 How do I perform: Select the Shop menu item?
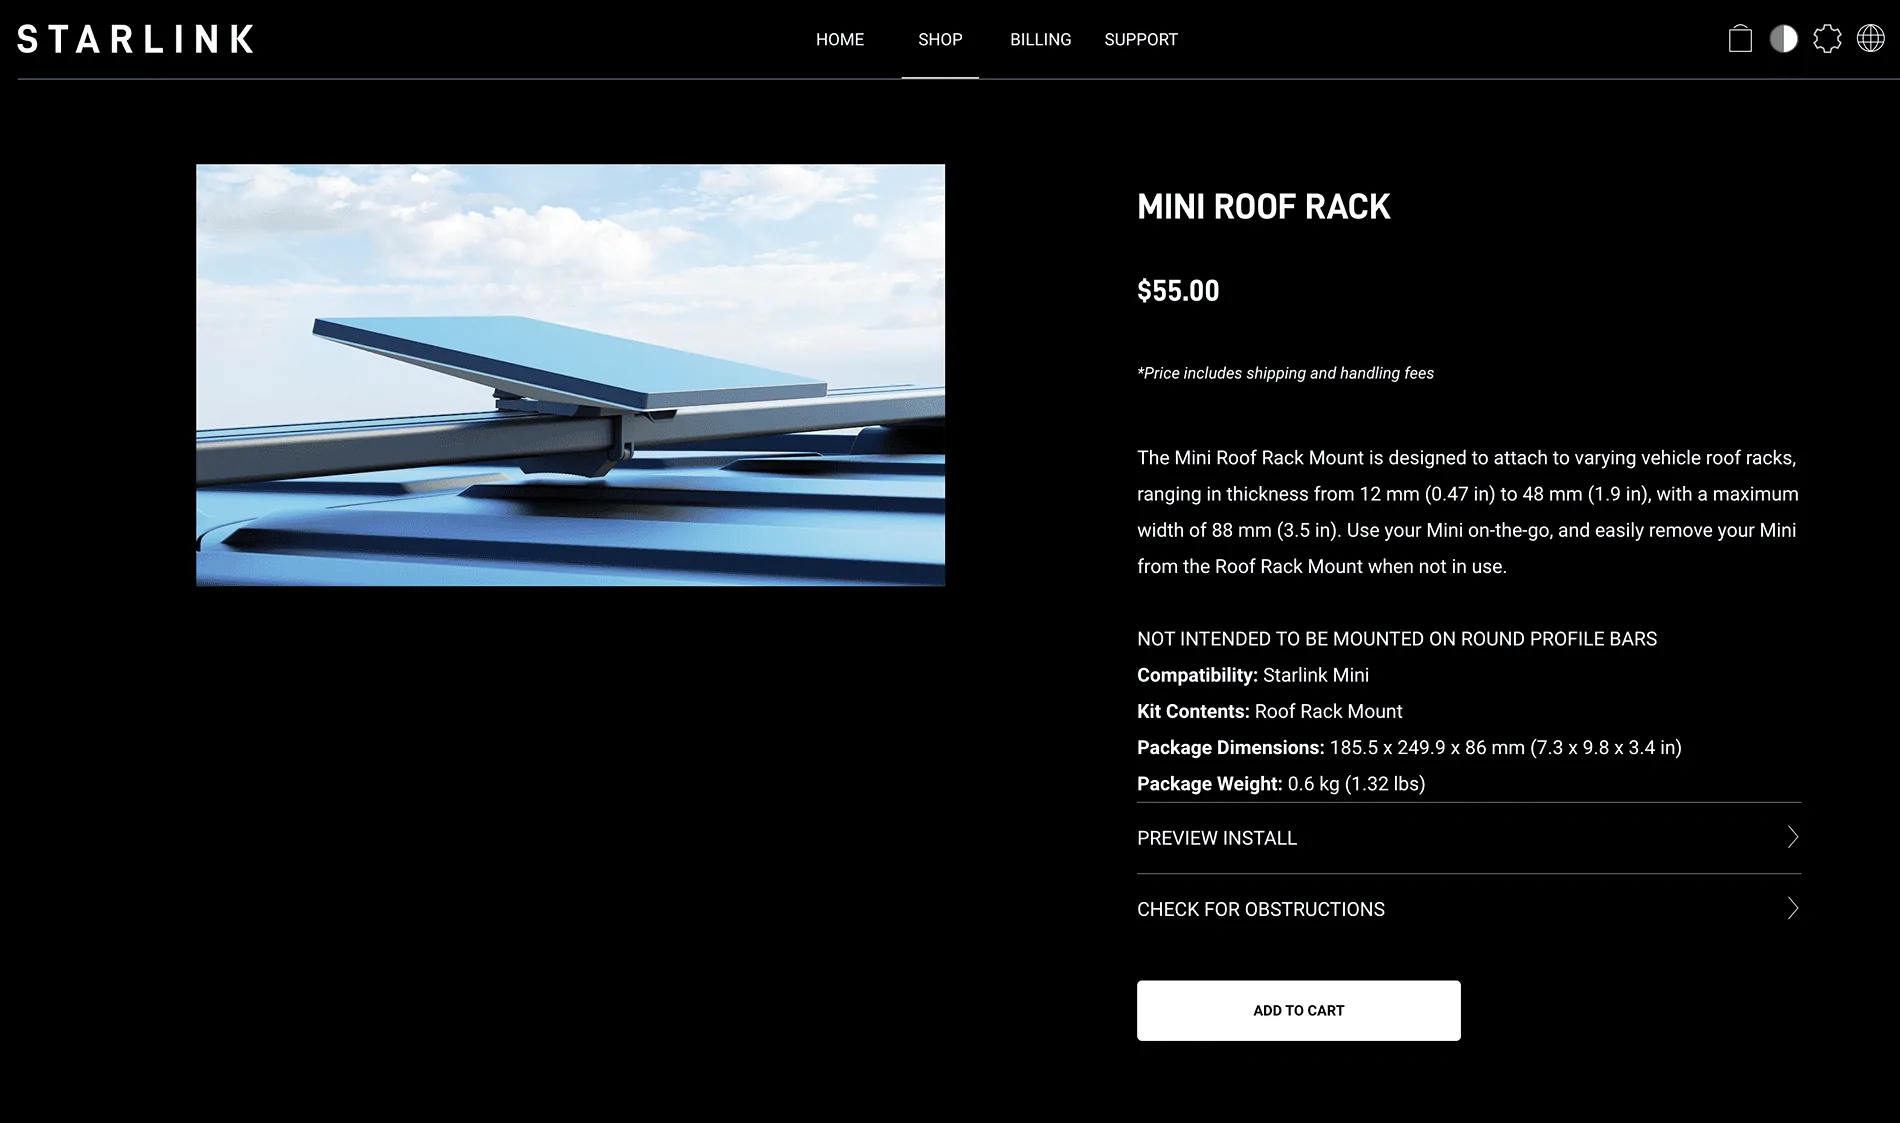coord(940,39)
